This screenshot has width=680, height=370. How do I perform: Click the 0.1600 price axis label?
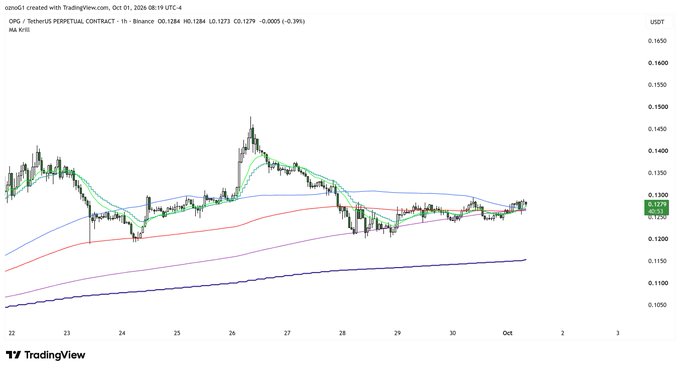[657, 63]
